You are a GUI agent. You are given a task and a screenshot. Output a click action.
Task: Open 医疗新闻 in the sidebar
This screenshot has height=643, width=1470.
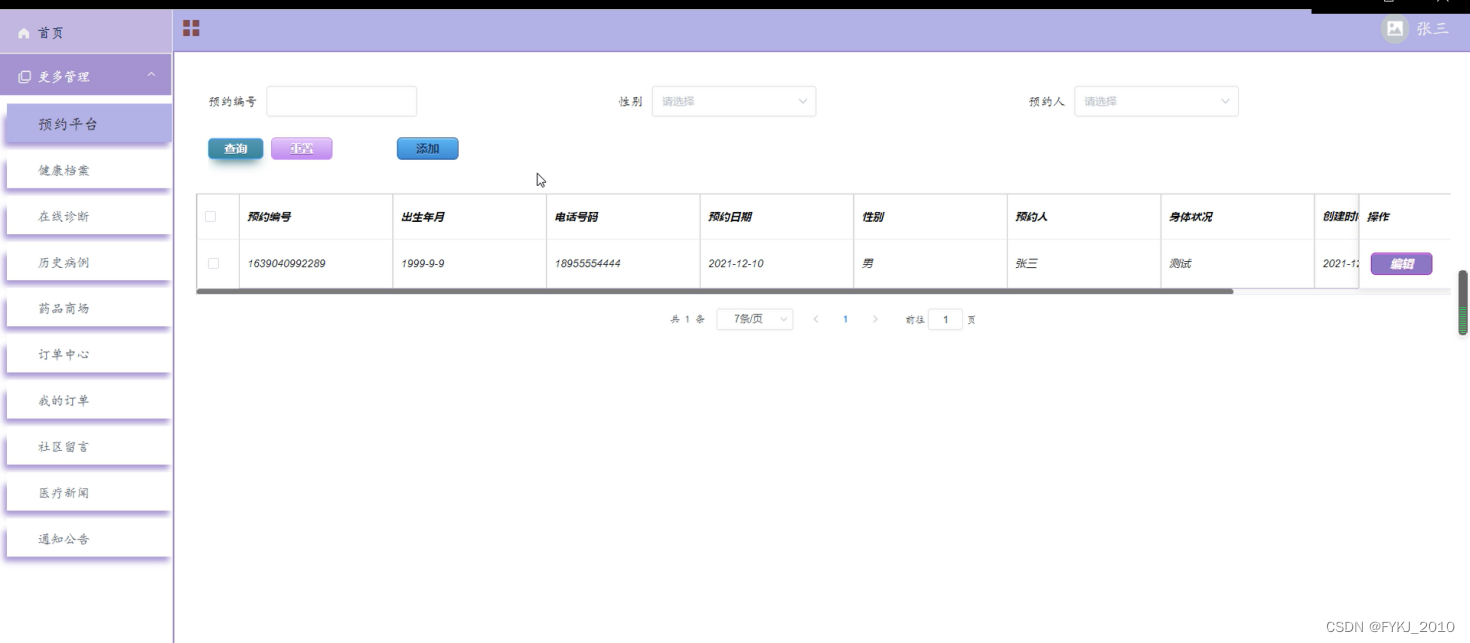pyautogui.click(x=89, y=492)
